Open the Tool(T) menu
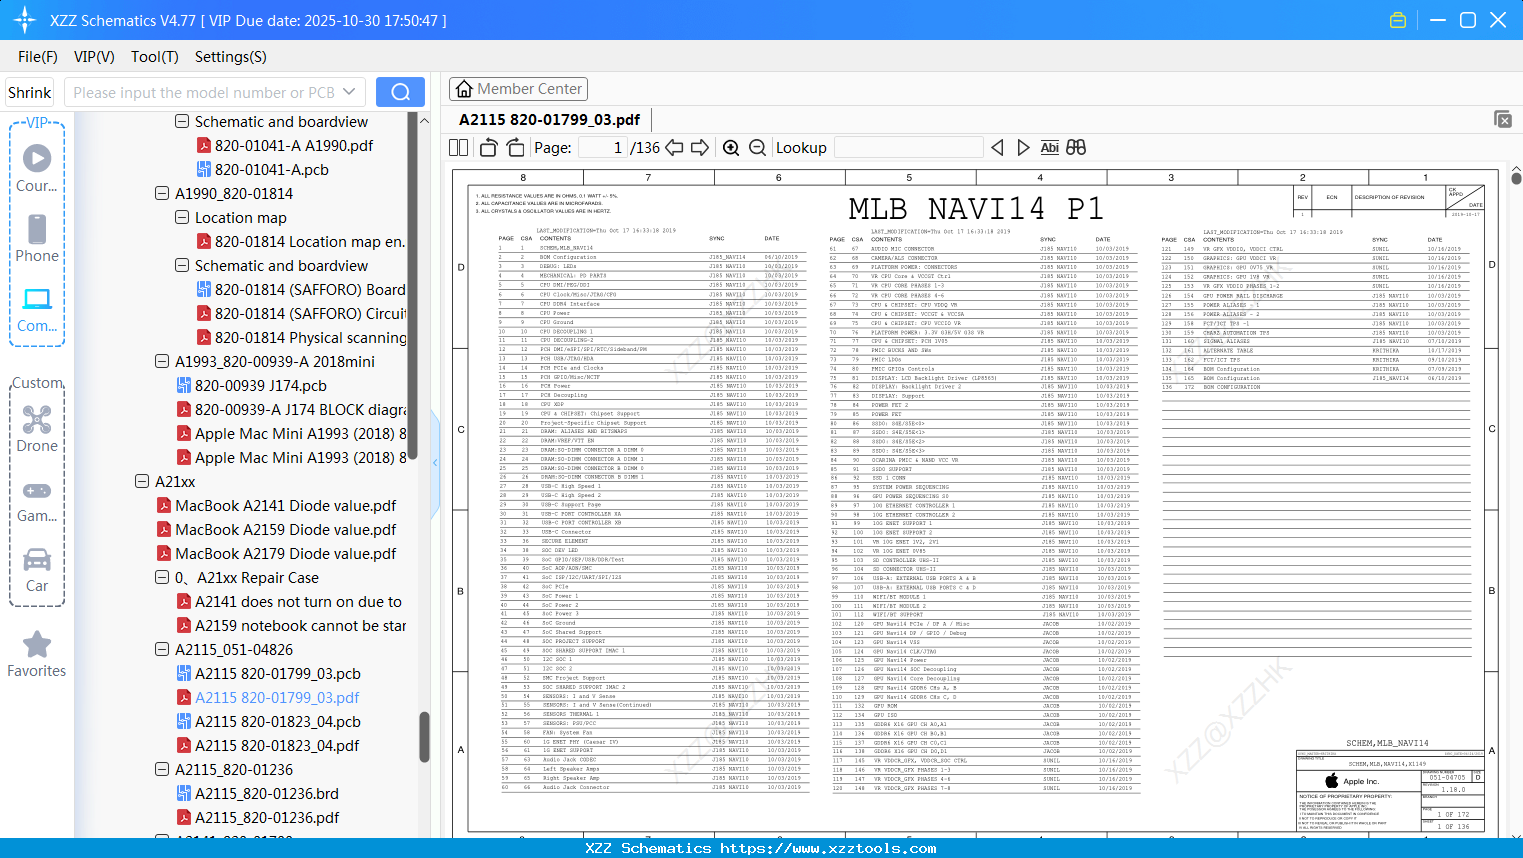Viewport: 1523px width, 858px height. click(155, 57)
